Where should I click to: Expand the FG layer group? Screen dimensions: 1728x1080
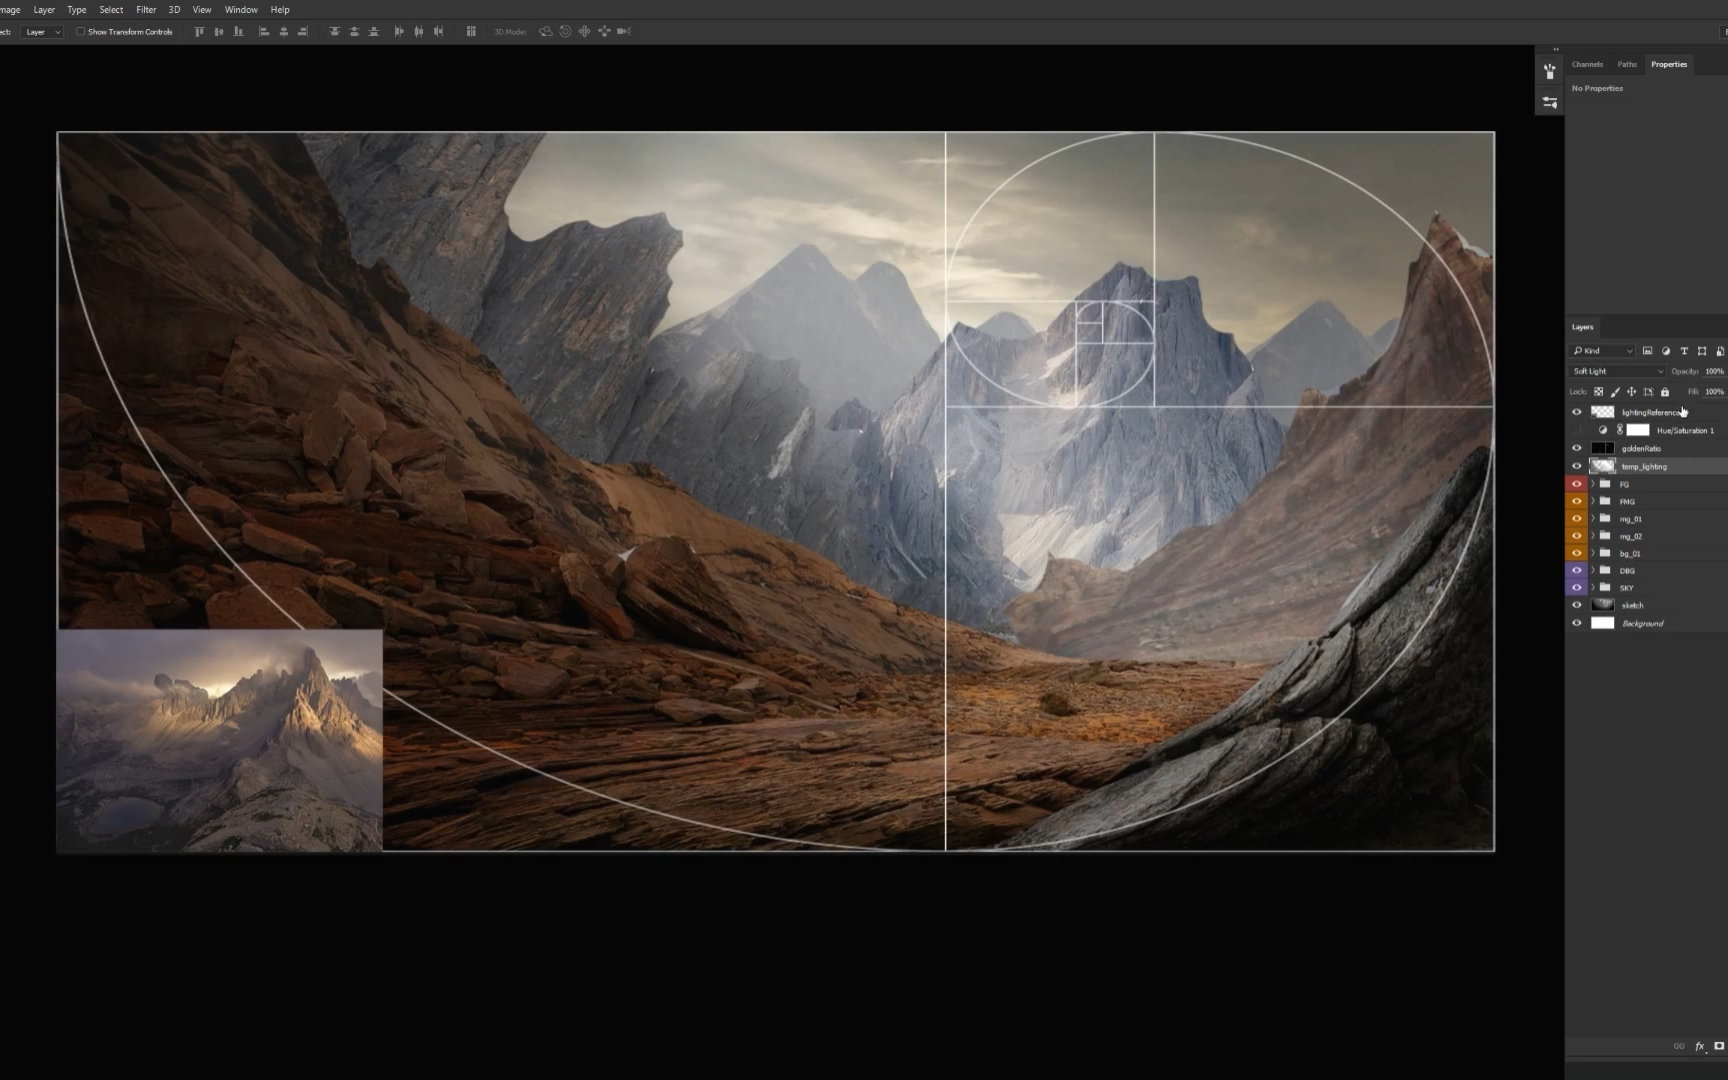click(1592, 484)
